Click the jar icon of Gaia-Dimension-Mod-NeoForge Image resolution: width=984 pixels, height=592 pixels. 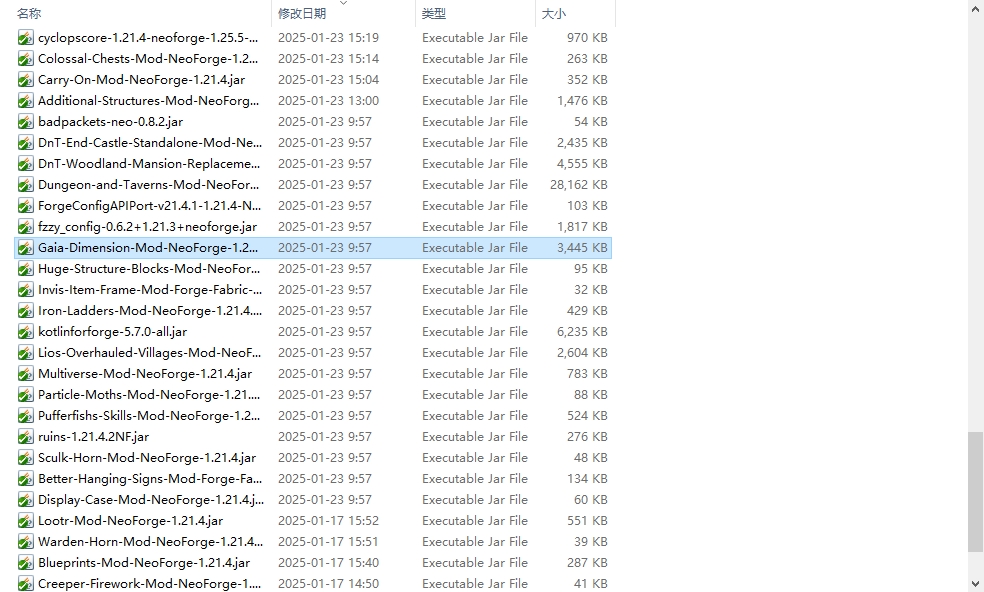pos(25,248)
